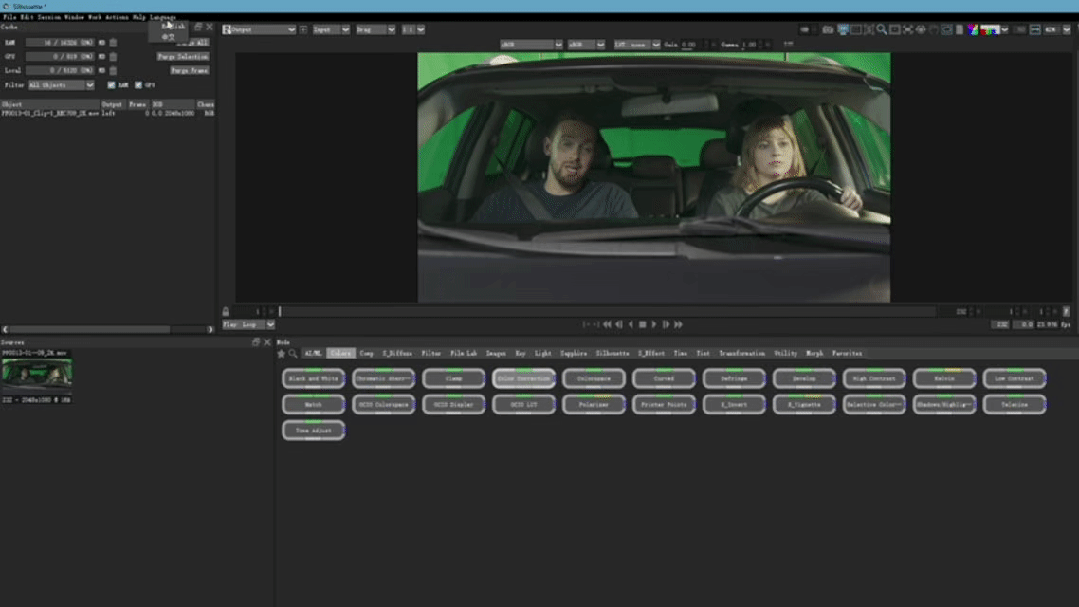Click the Purge Frame button
1079x607 pixels.
point(189,70)
